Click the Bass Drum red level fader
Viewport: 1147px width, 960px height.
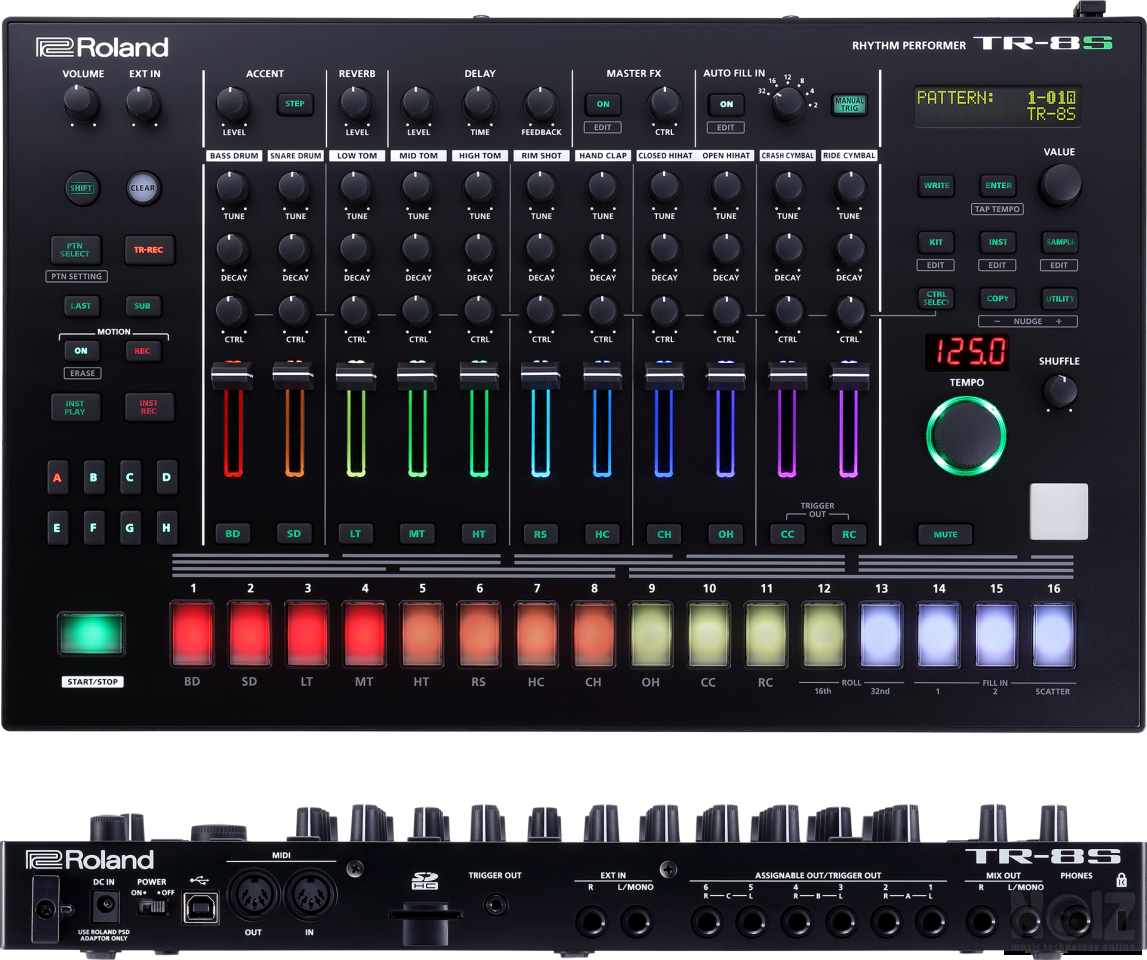click(232, 376)
